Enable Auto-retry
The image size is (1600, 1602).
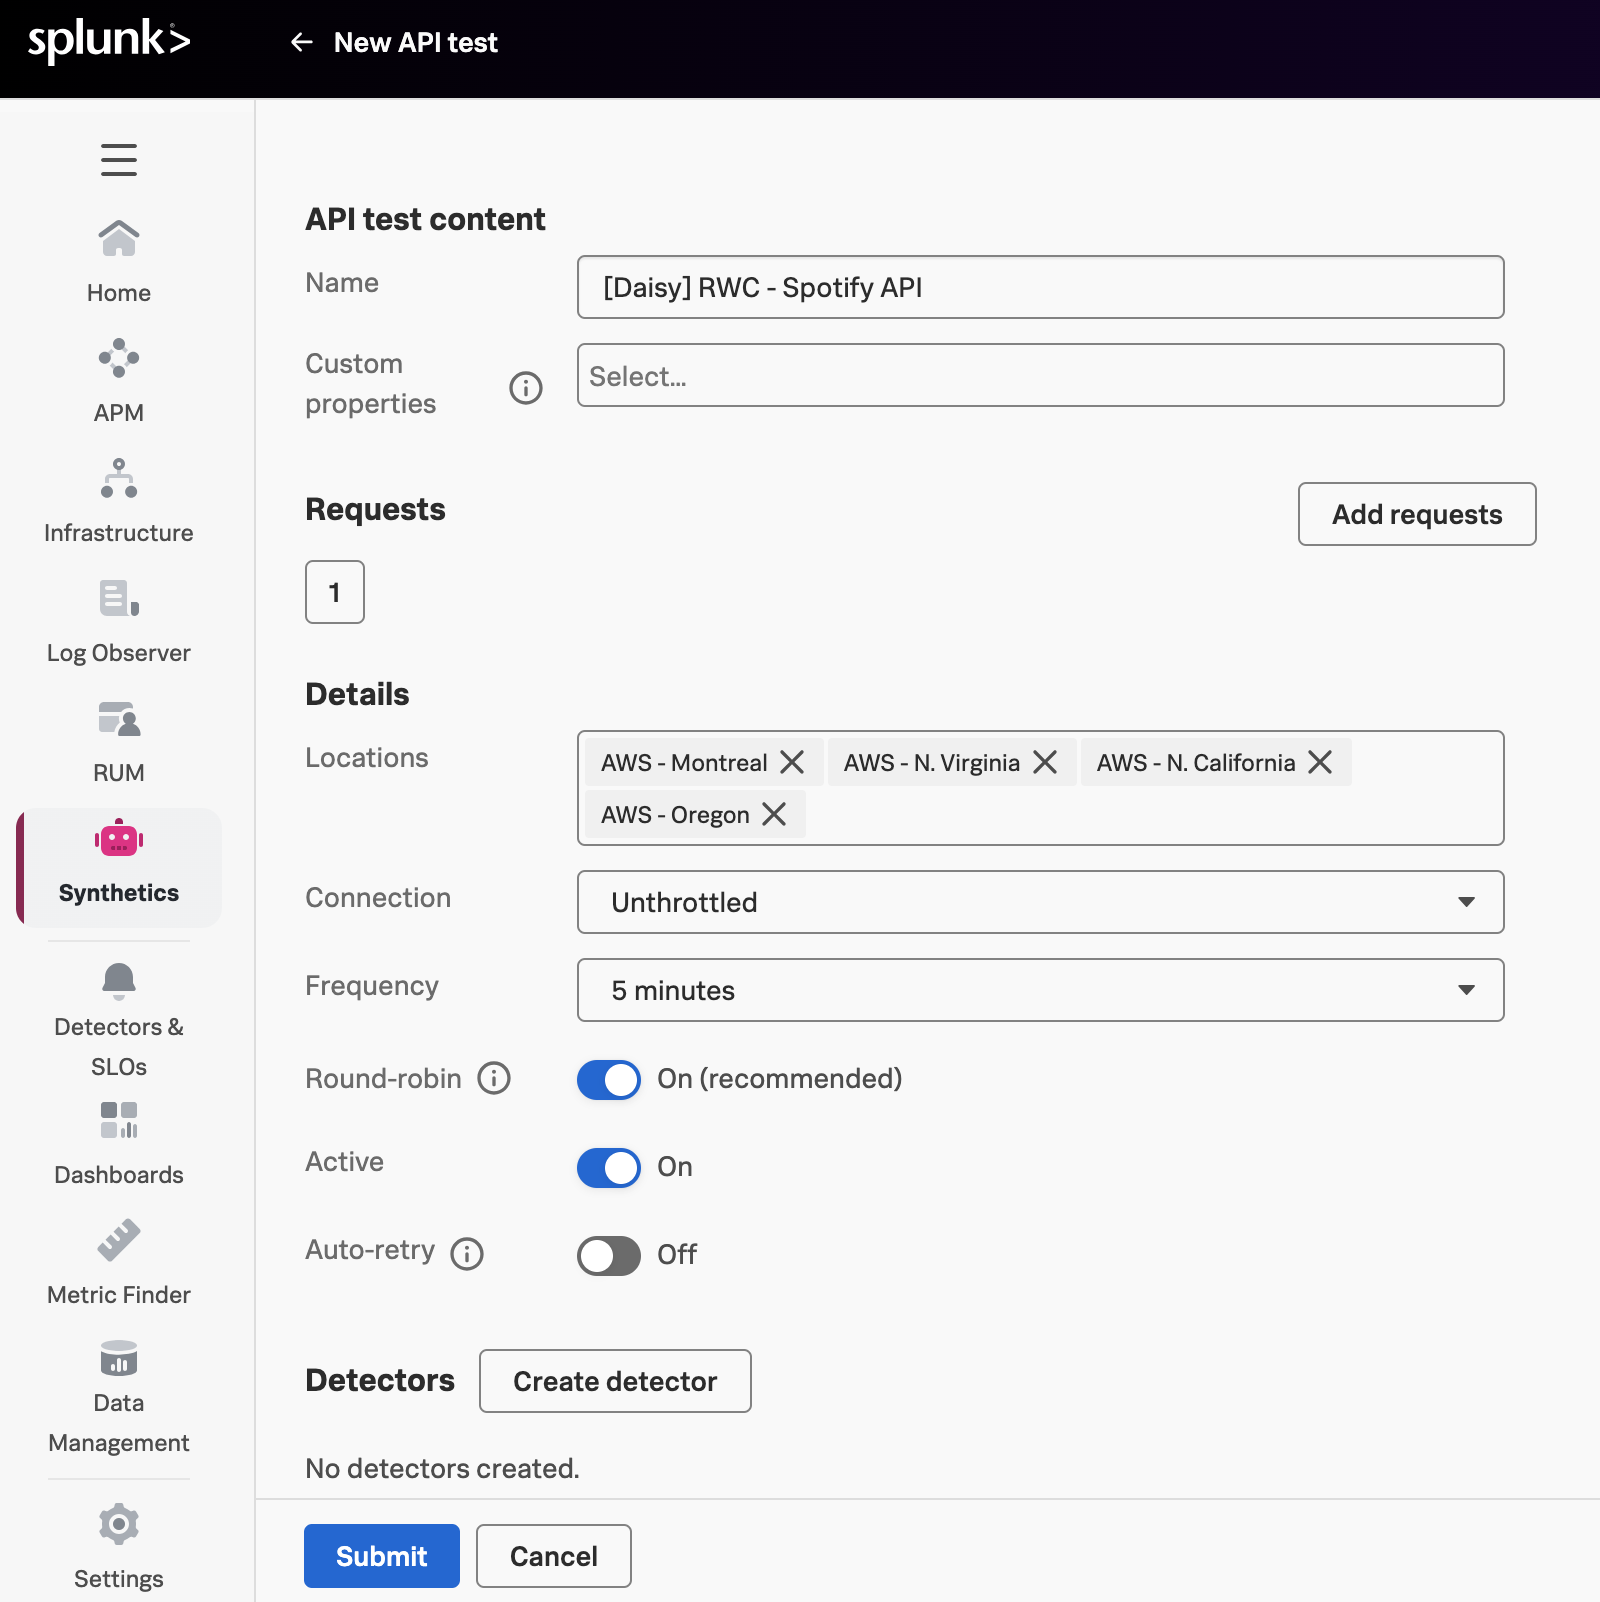[608, 1255]
